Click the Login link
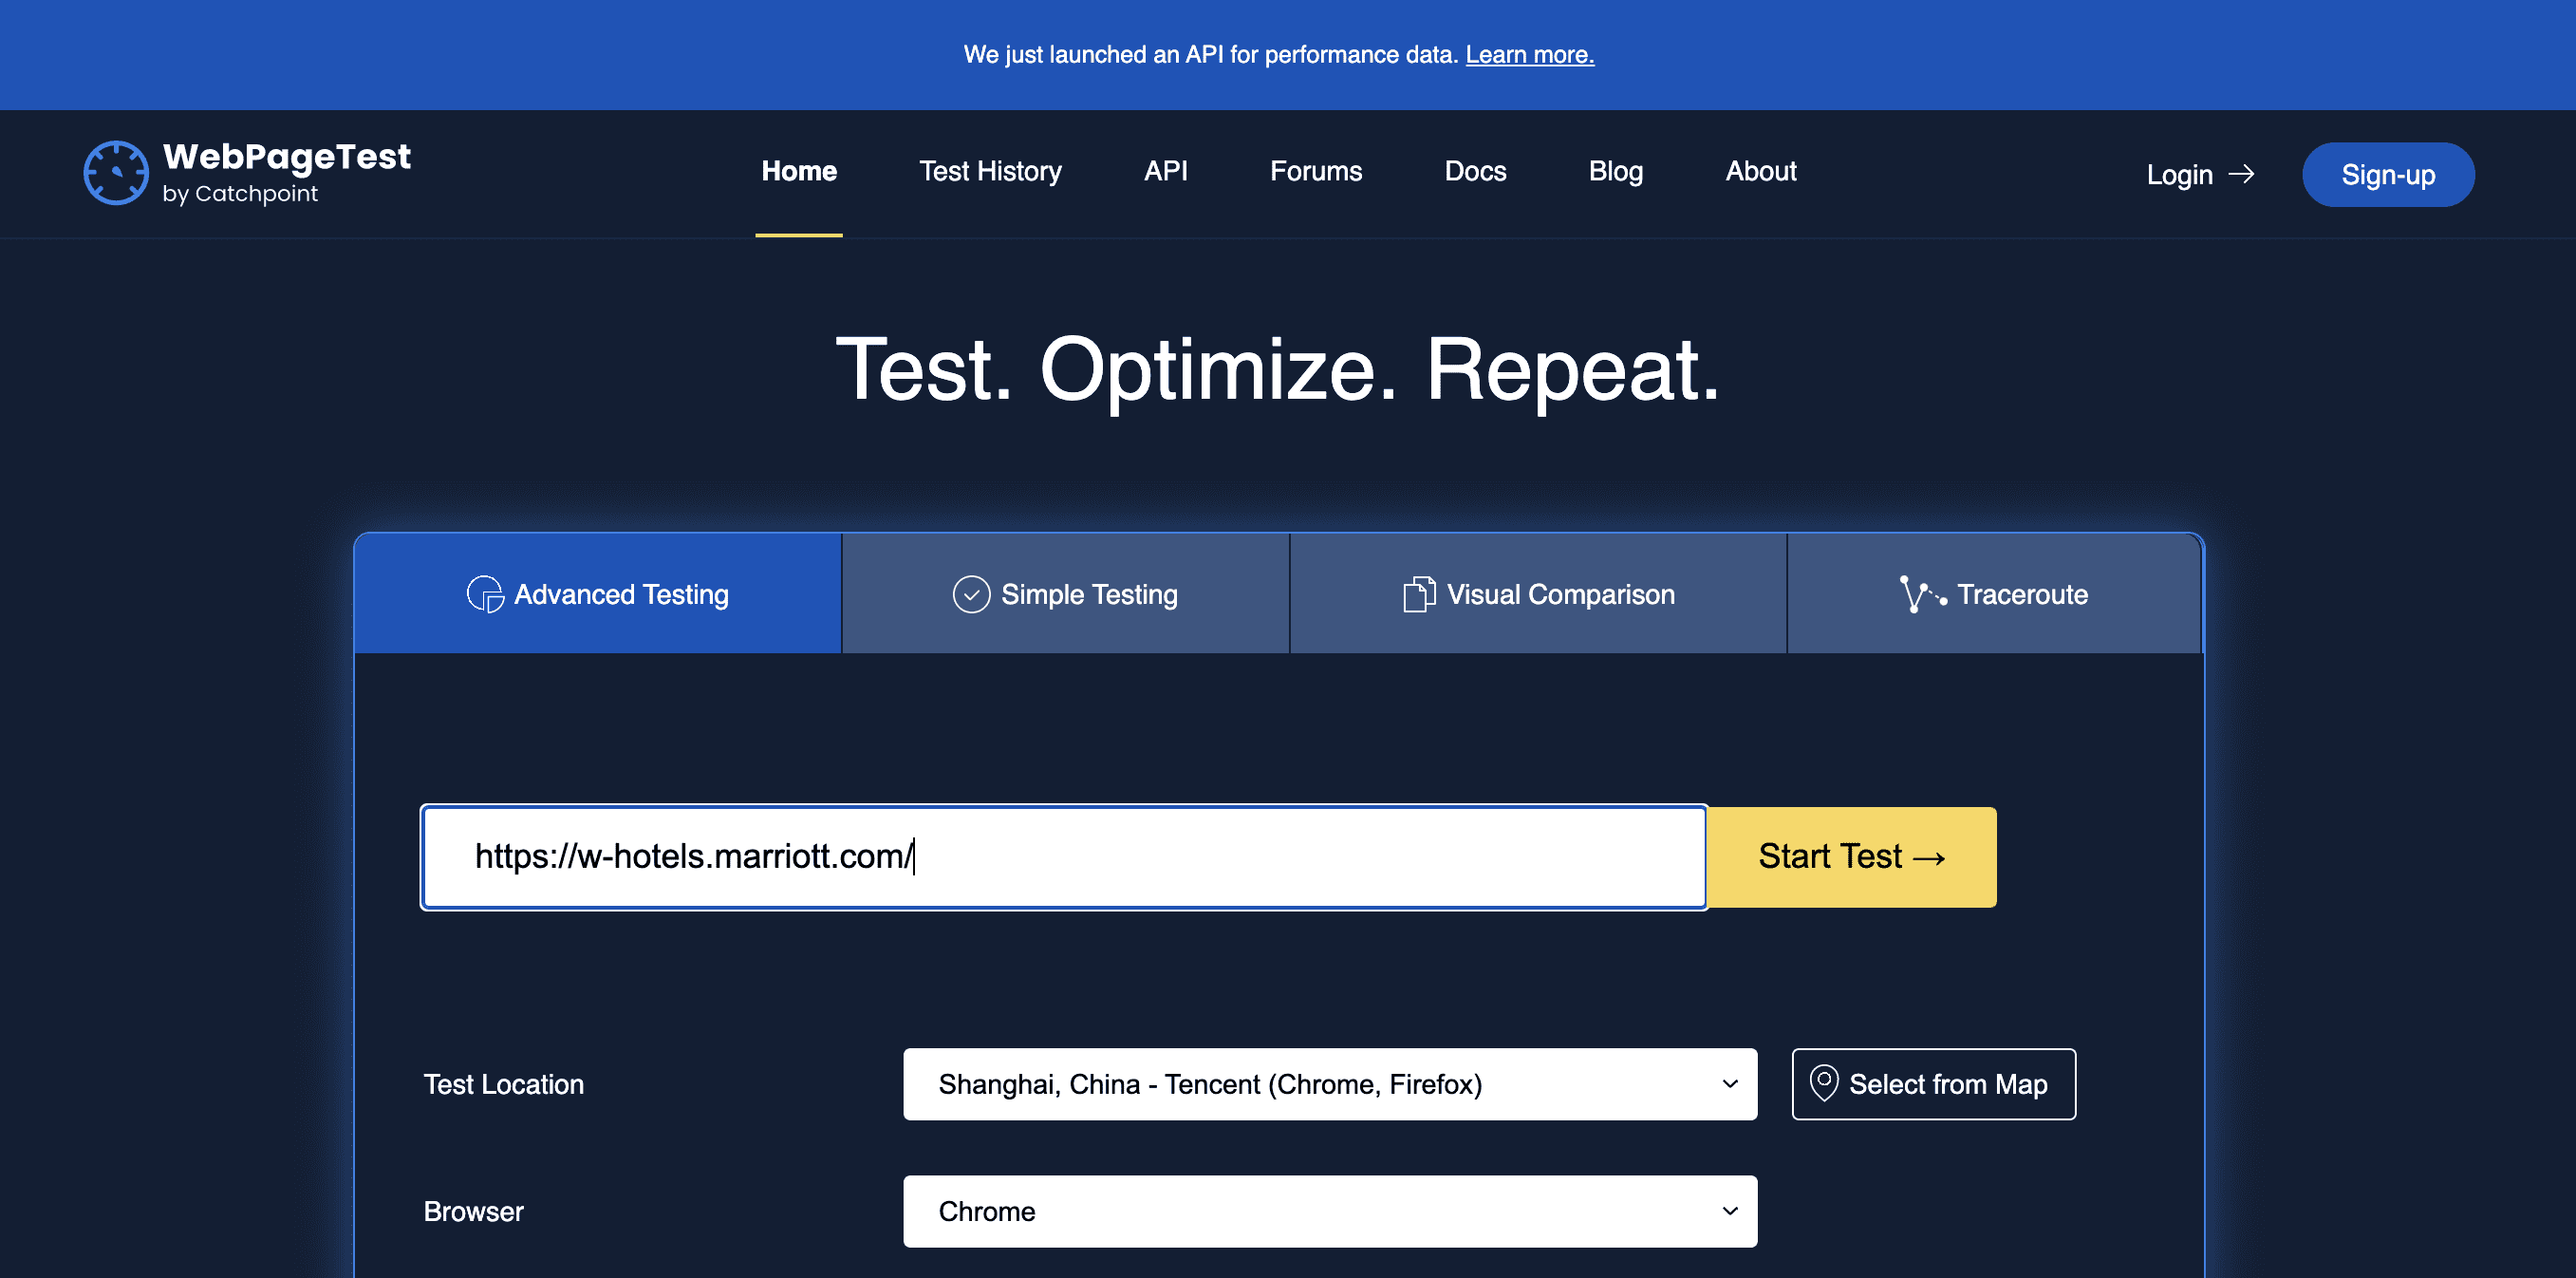 (x=2180, y=175)
